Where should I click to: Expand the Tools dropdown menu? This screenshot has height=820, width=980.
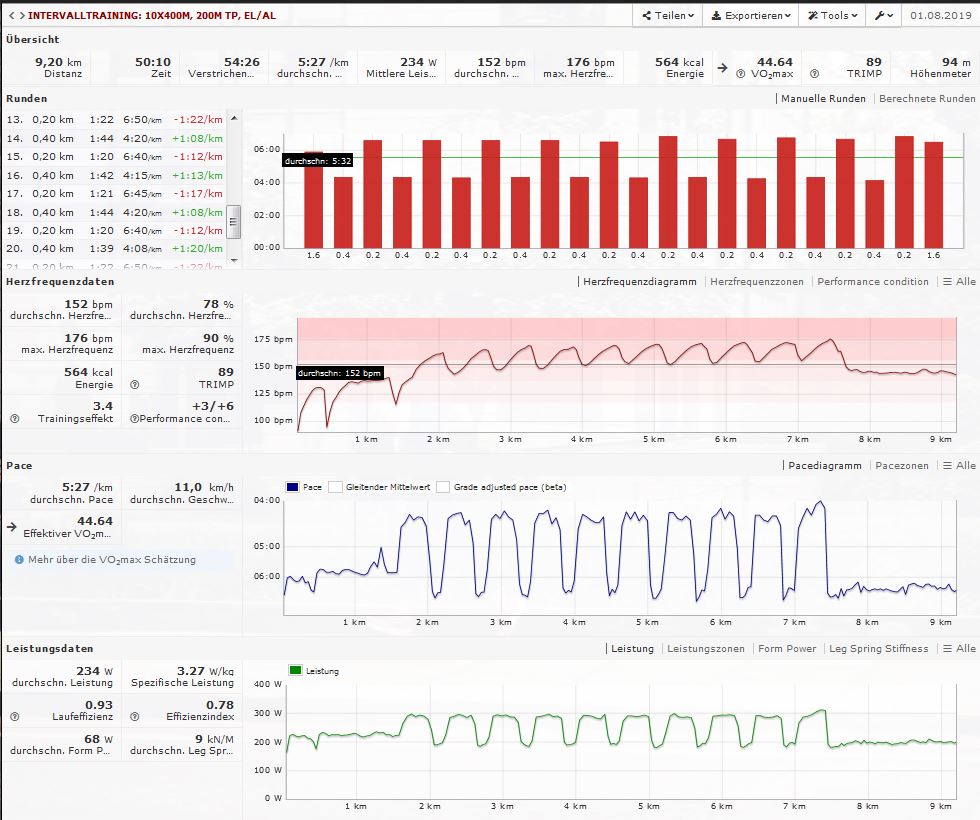832,16
